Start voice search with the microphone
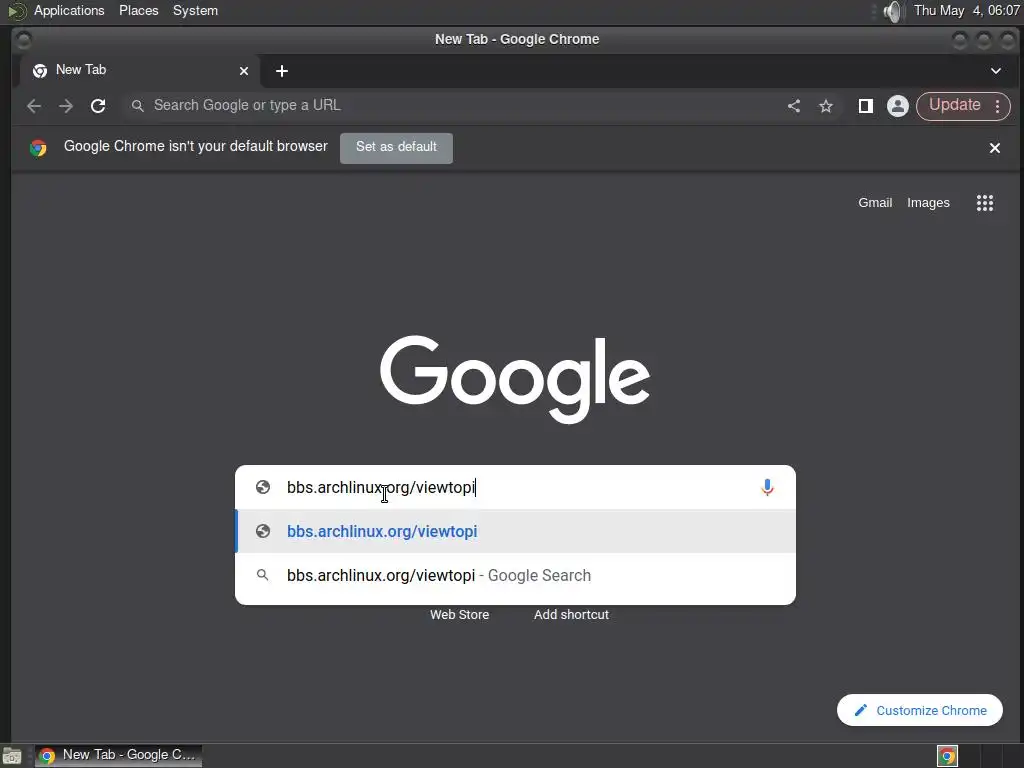 coord(767,487)
